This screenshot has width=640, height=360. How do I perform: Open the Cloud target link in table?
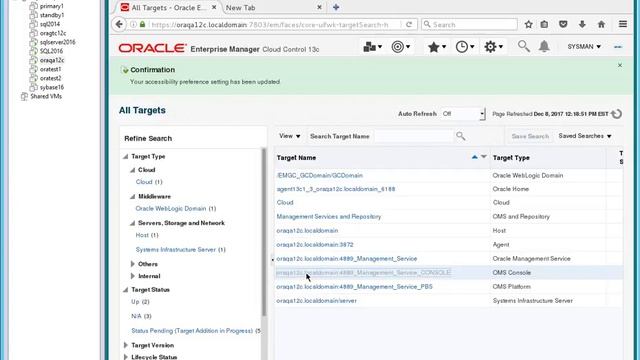click(285, 202)
